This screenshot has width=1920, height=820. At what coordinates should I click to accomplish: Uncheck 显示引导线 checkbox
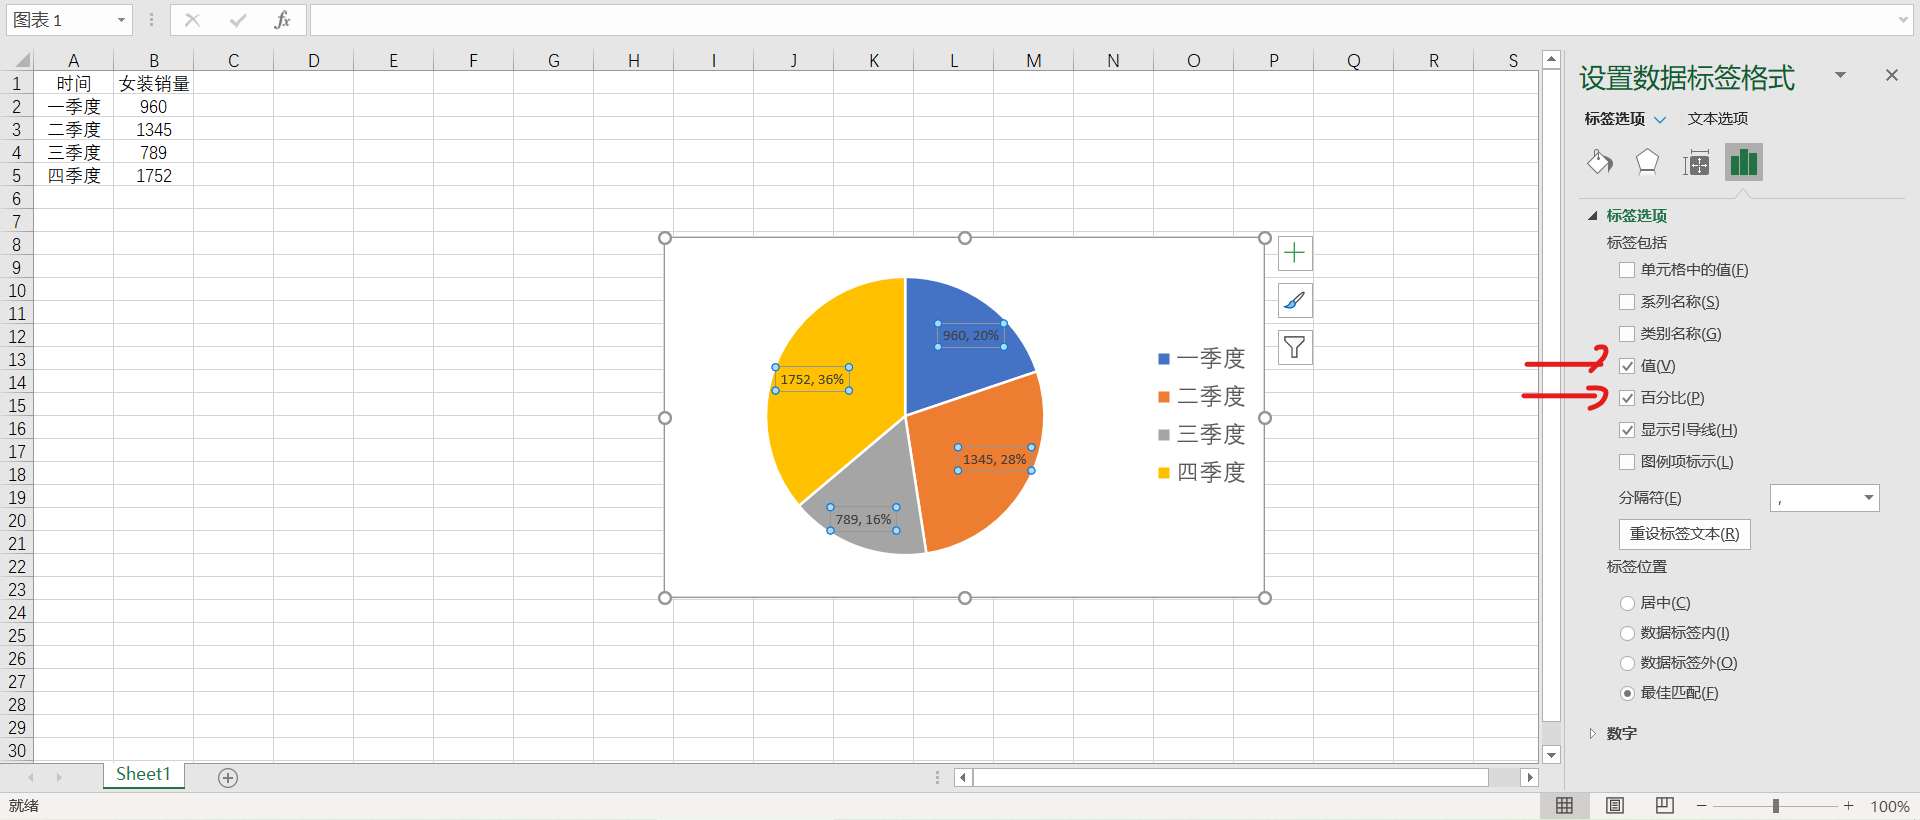1627,430
